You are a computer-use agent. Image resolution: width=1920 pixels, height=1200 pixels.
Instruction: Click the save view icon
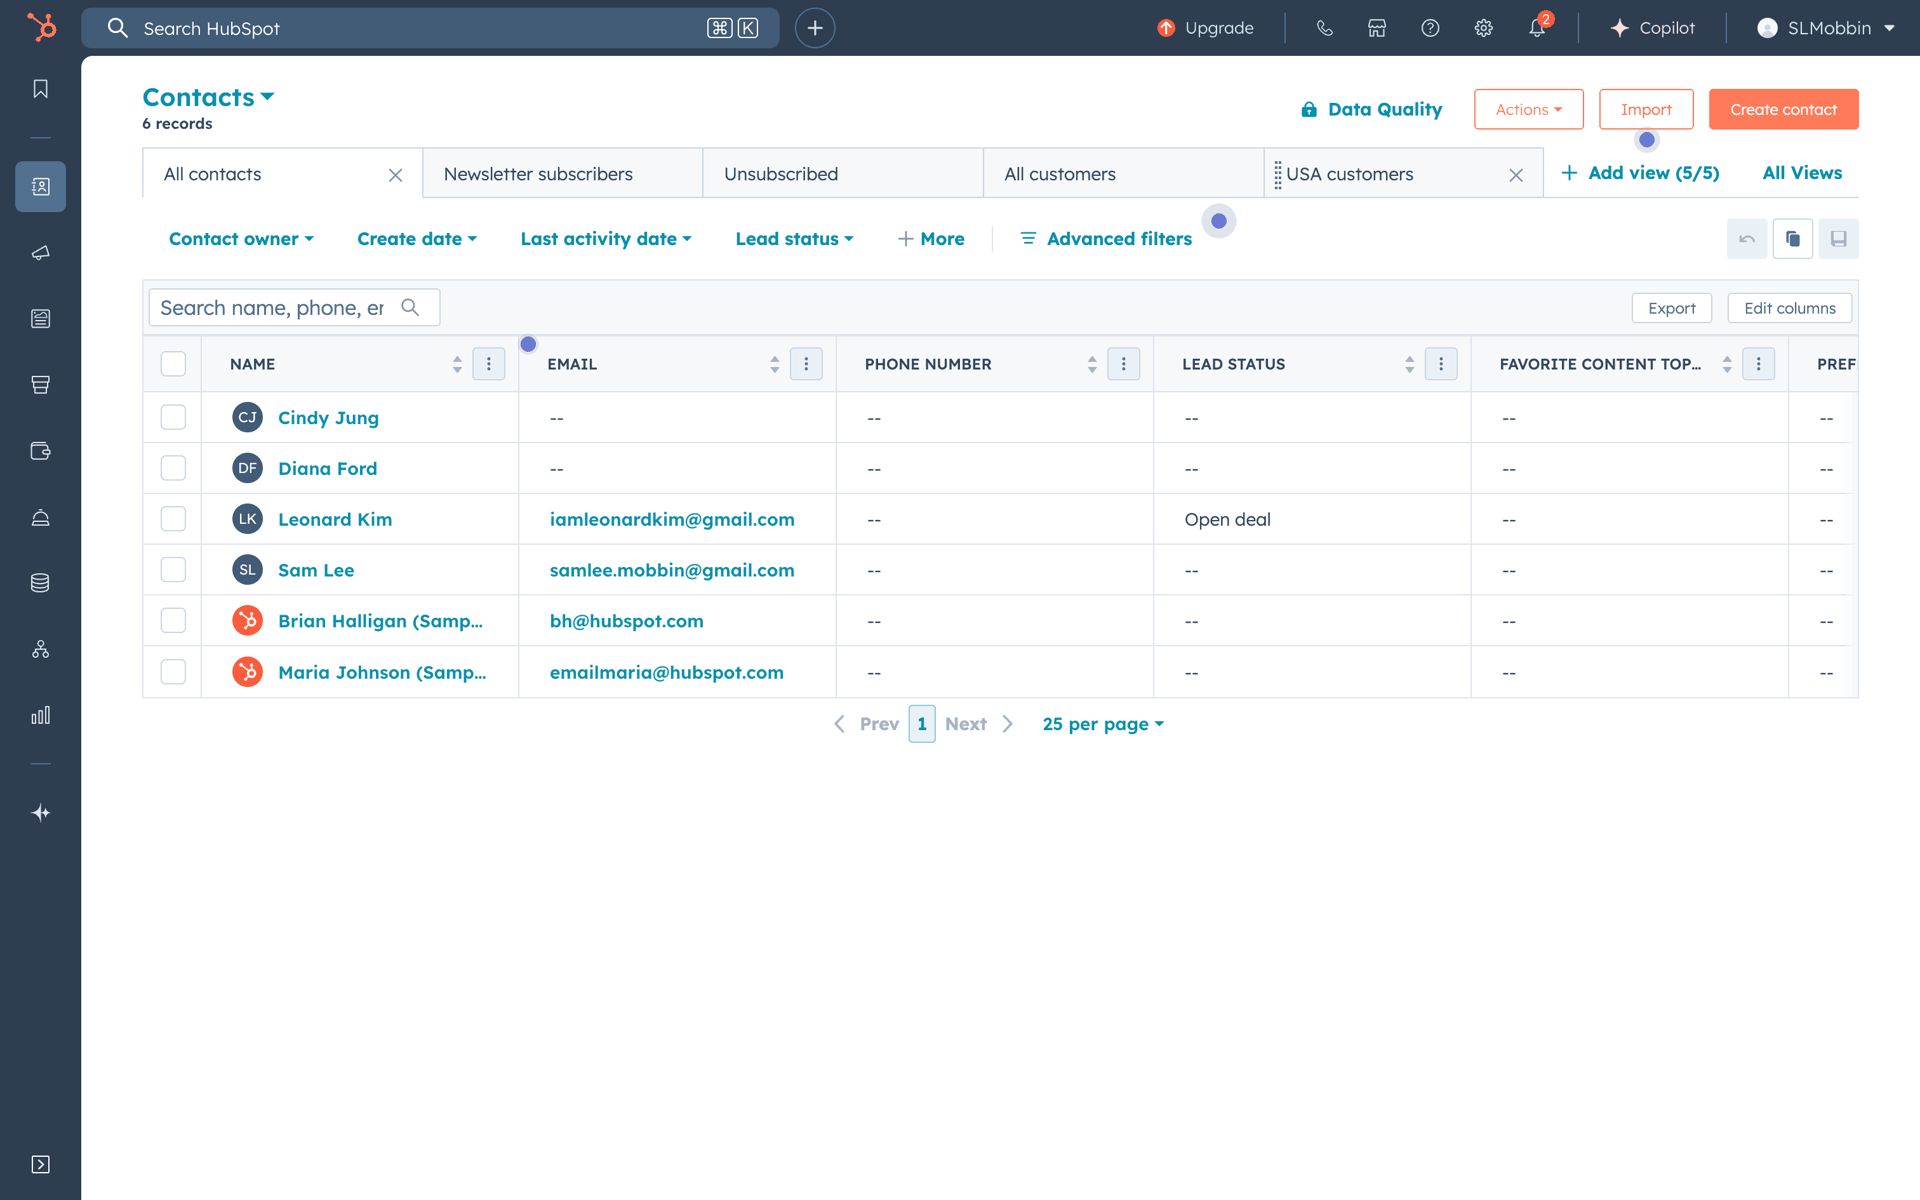(1838, 239)
